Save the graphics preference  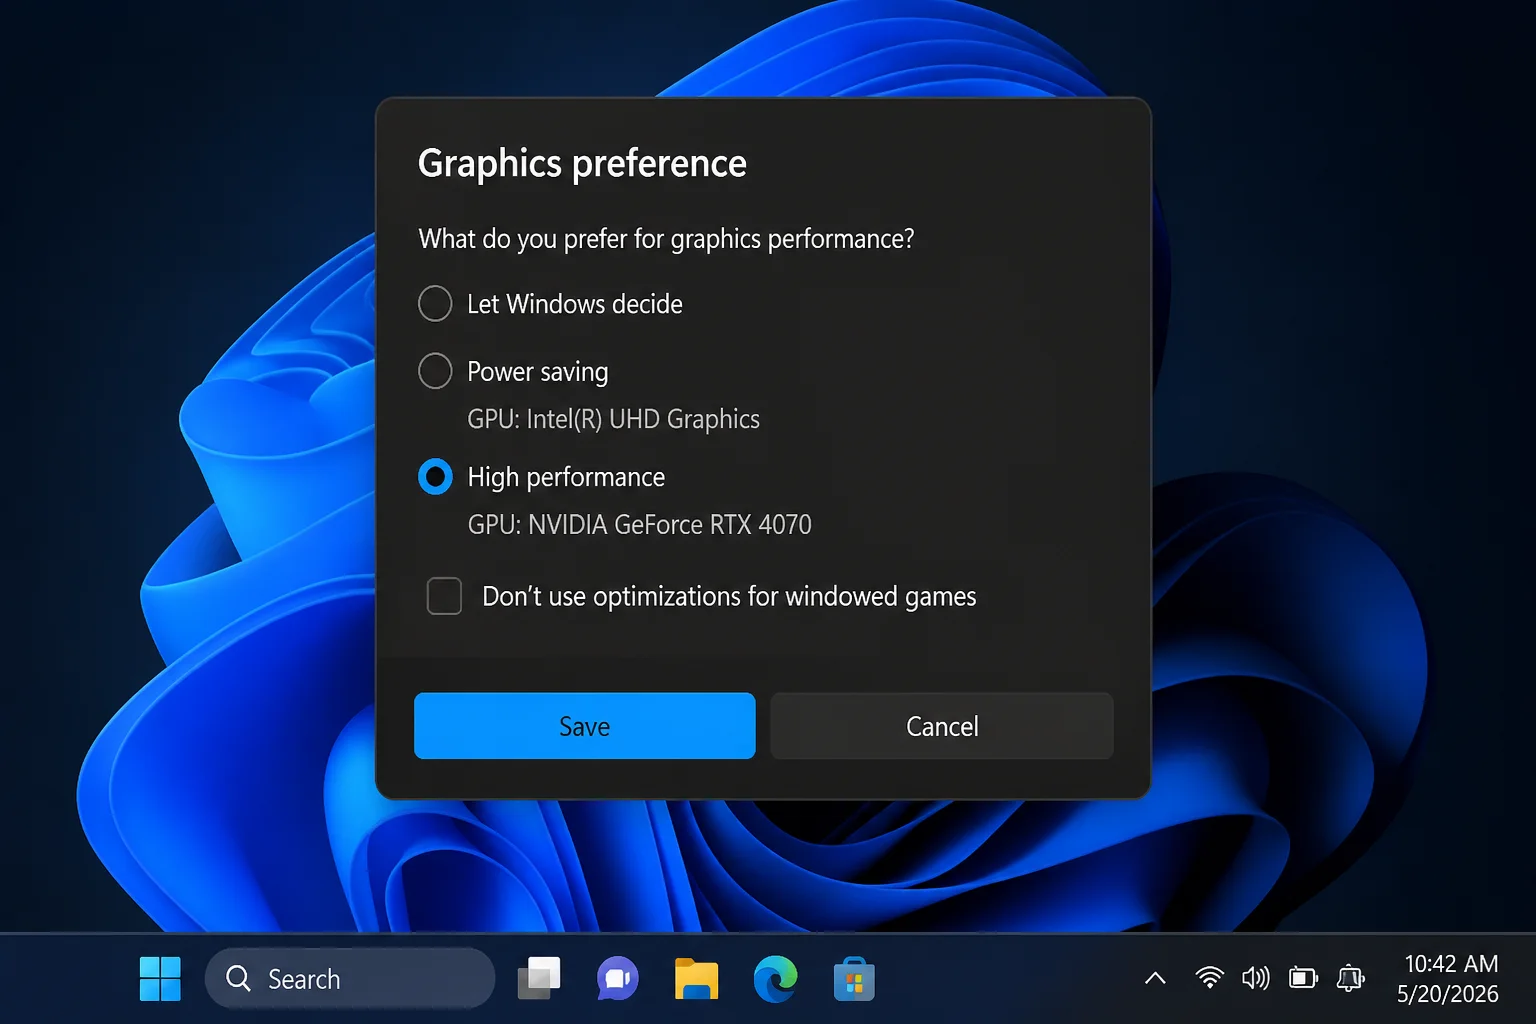point(585,726)
